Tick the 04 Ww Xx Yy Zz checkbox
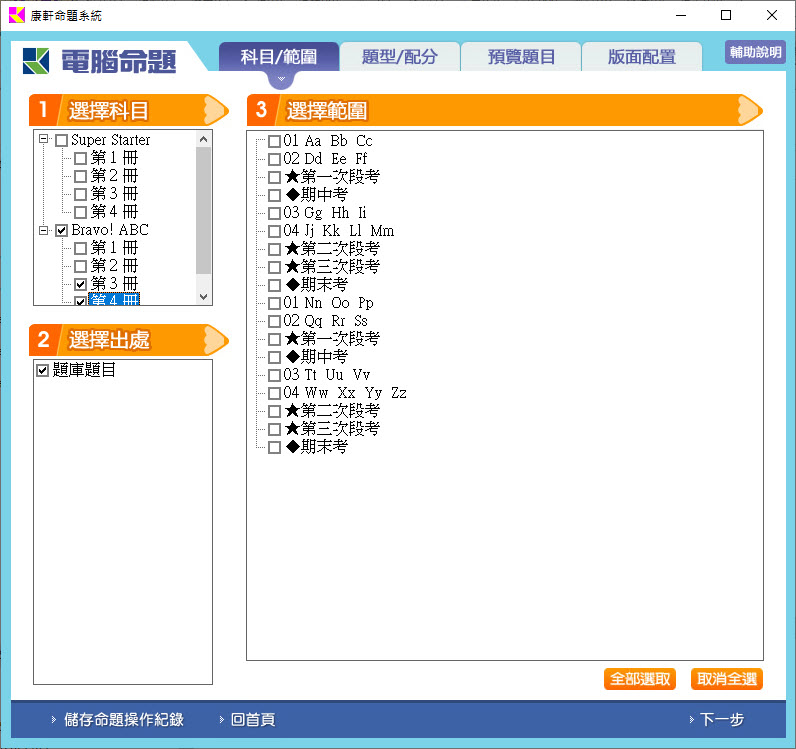The width and height of the screenshot is (796, 749). click(274, 393)
